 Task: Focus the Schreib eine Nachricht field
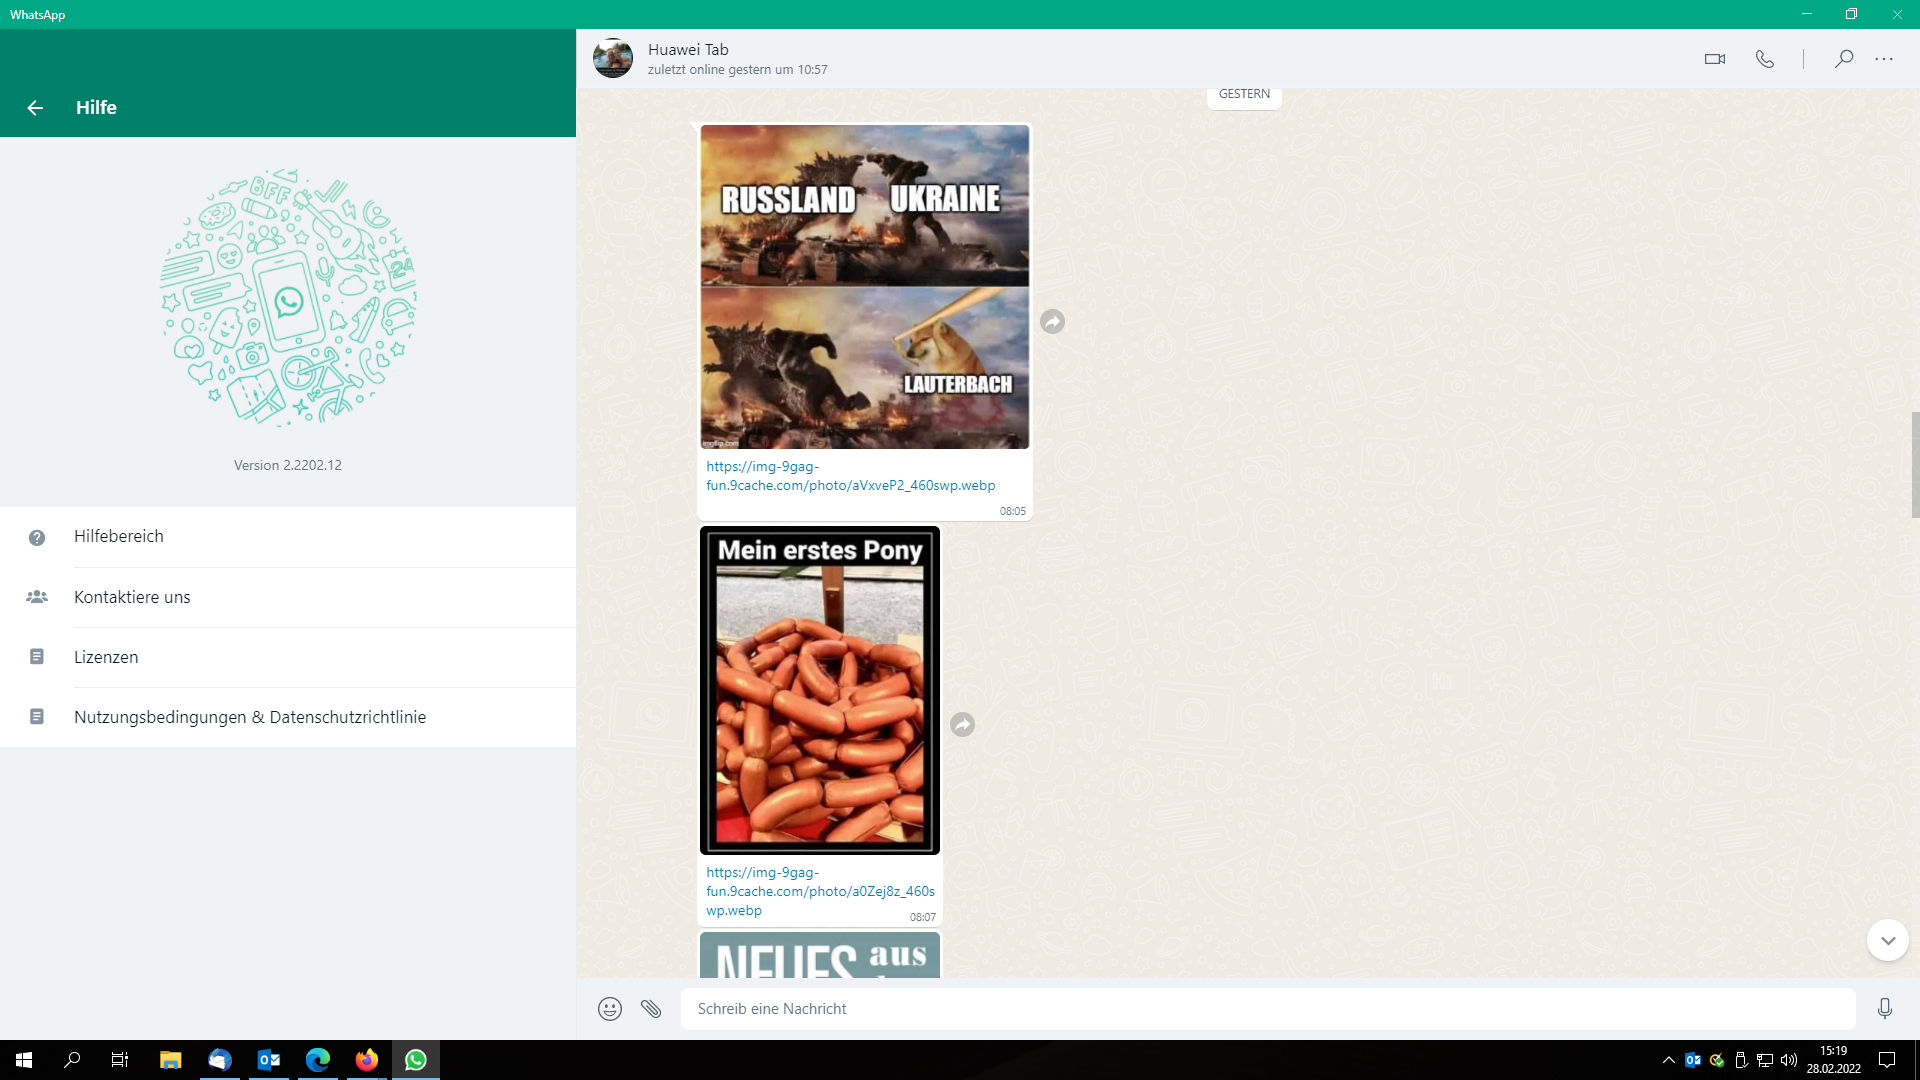1268,1009
